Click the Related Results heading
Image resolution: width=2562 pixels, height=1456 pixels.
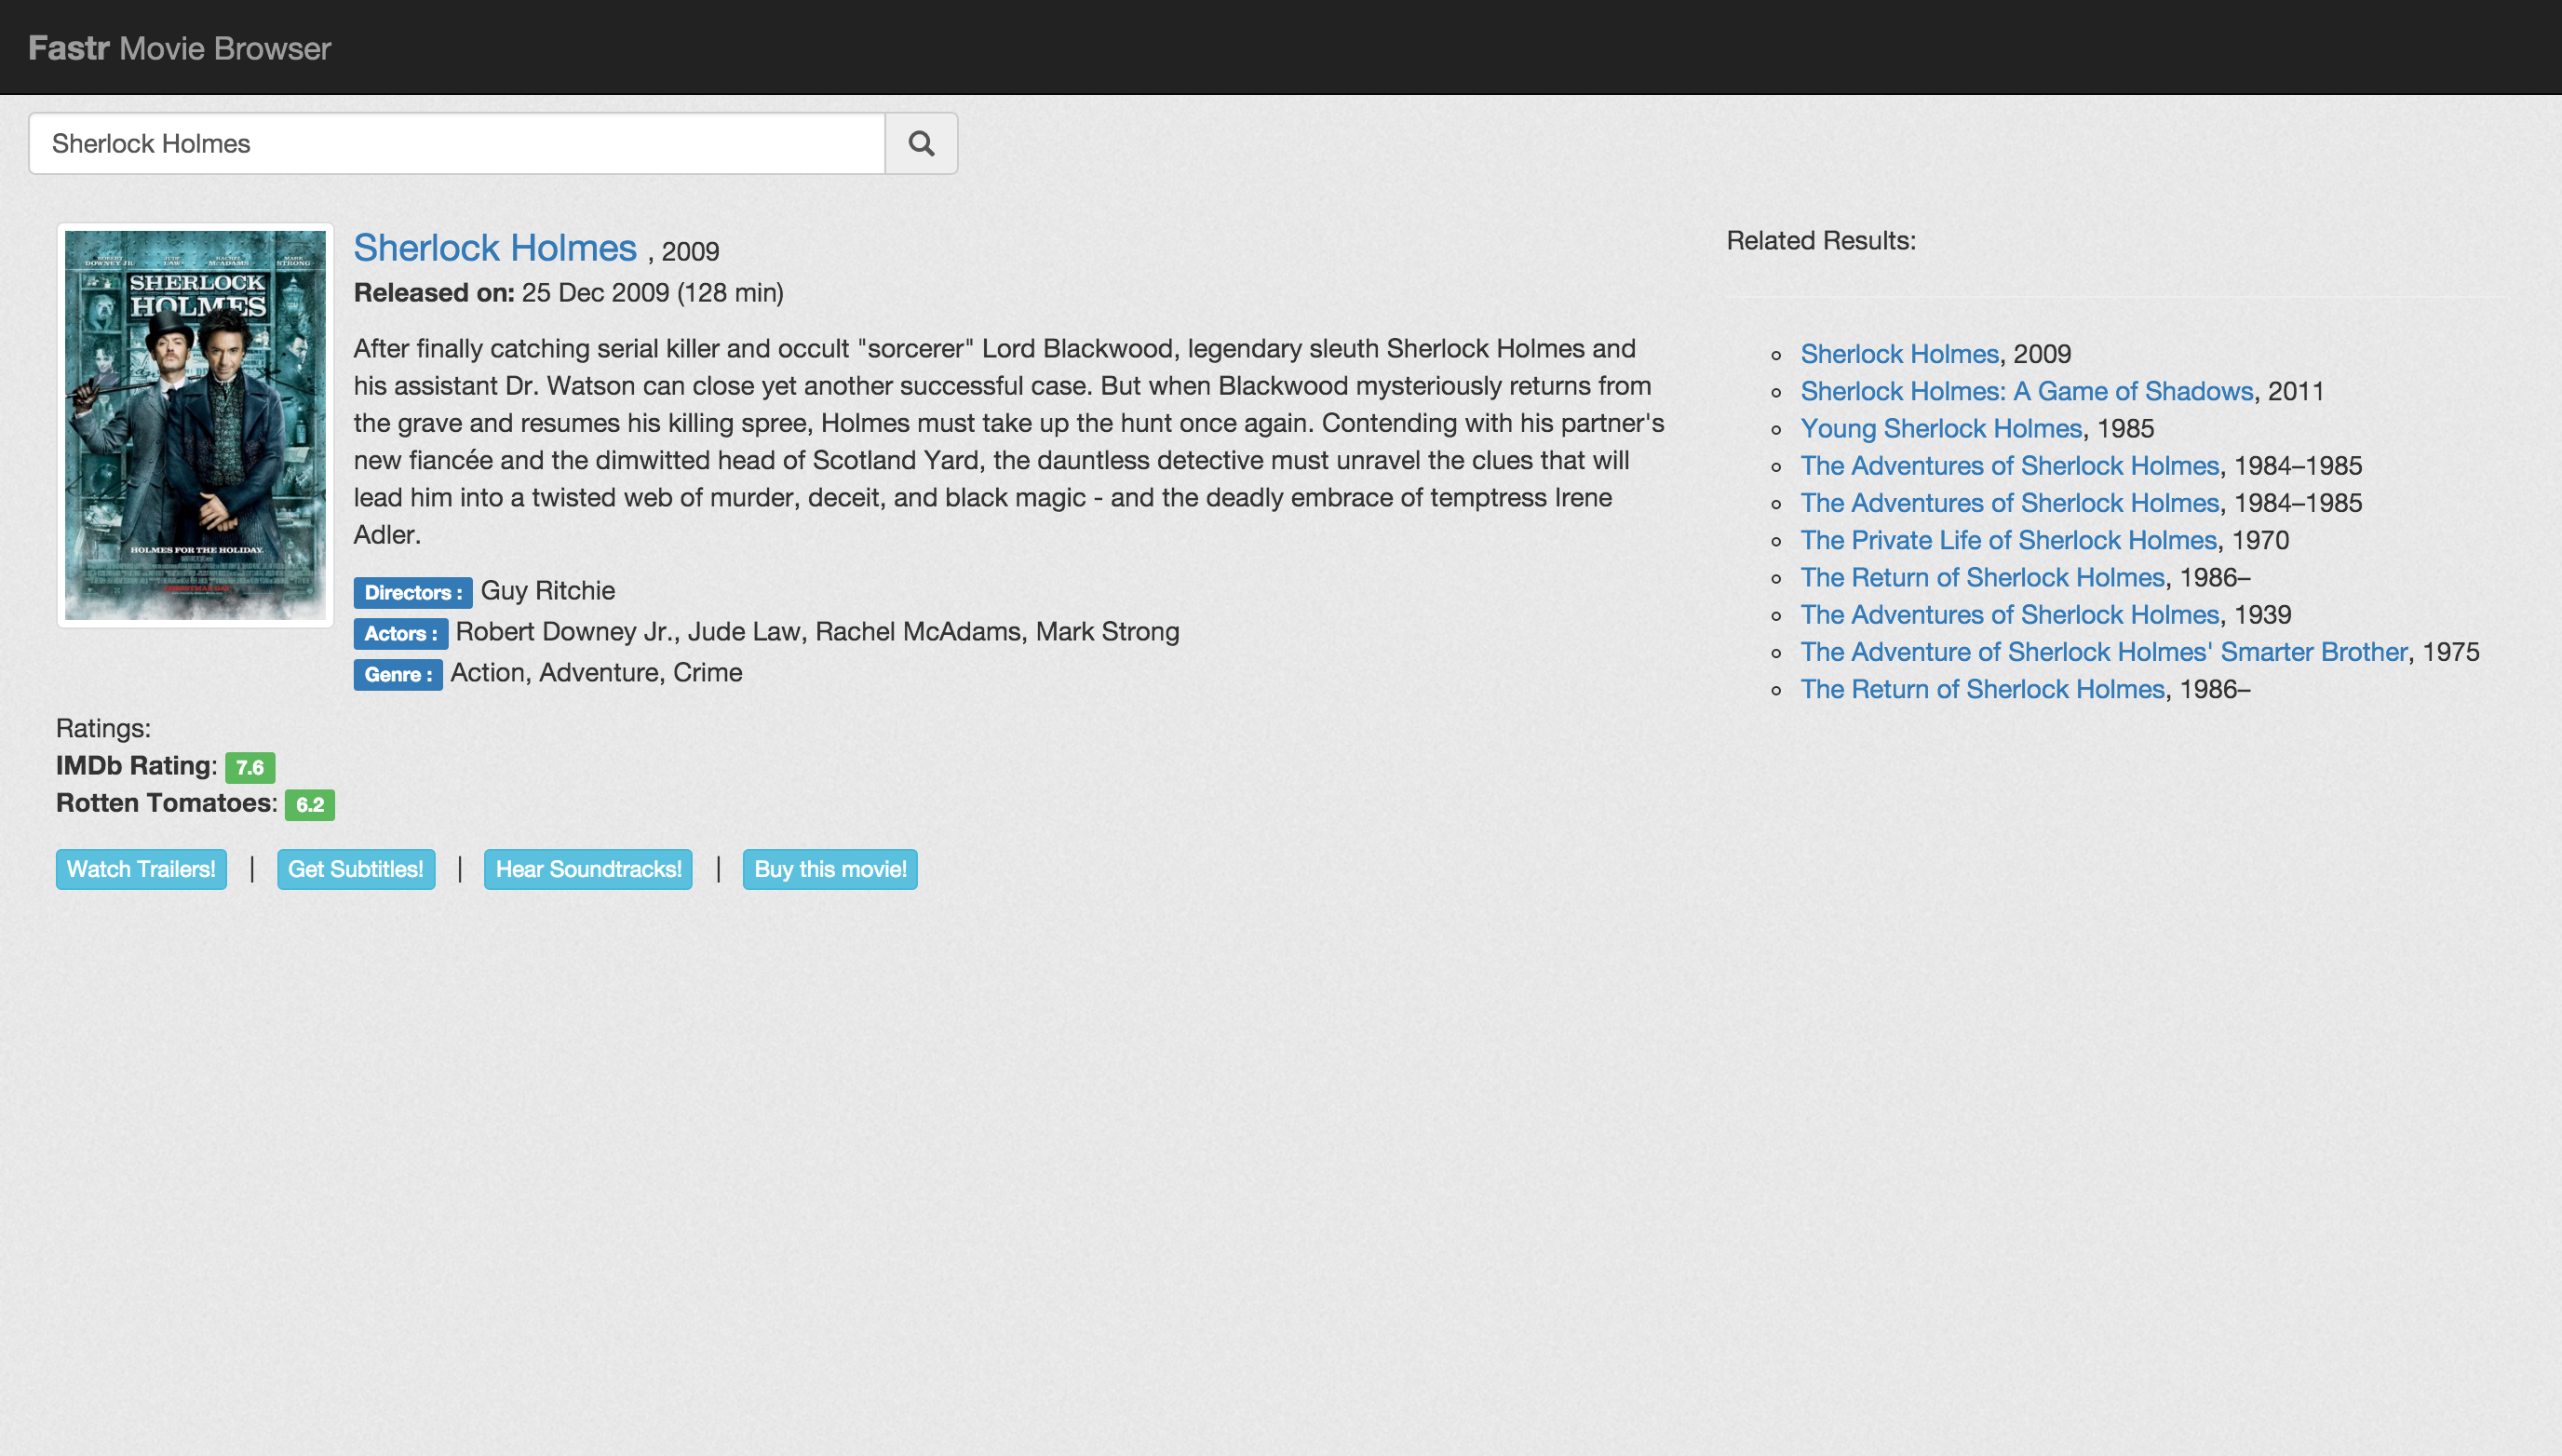point(1821,240)
